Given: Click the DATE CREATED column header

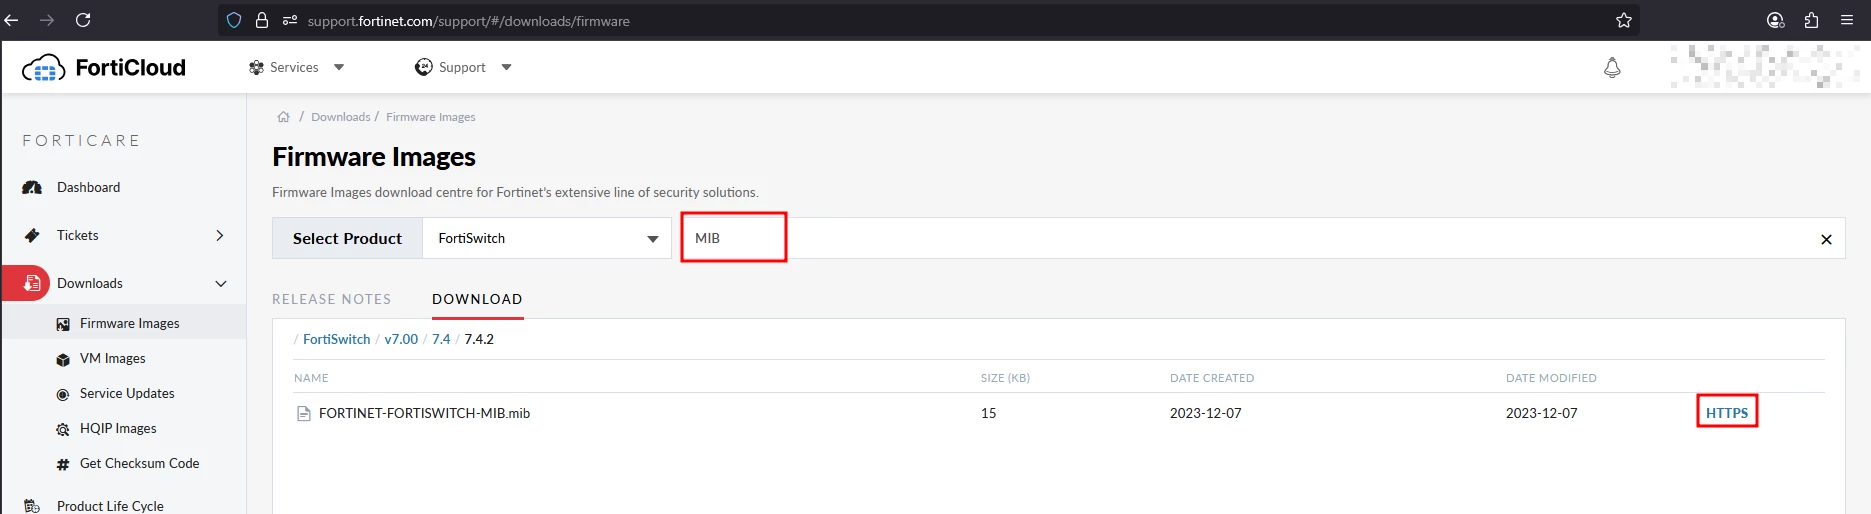Looking at the screenshot, I should click(x=1212, y=378).
